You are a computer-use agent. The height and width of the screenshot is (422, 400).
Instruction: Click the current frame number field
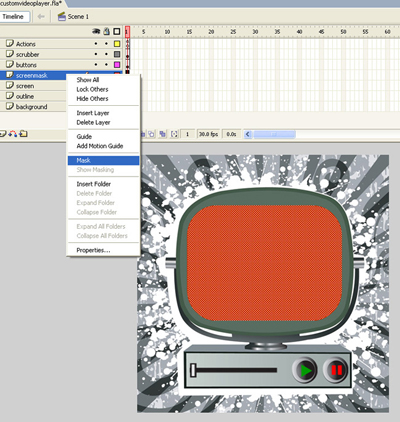point(188,134)
